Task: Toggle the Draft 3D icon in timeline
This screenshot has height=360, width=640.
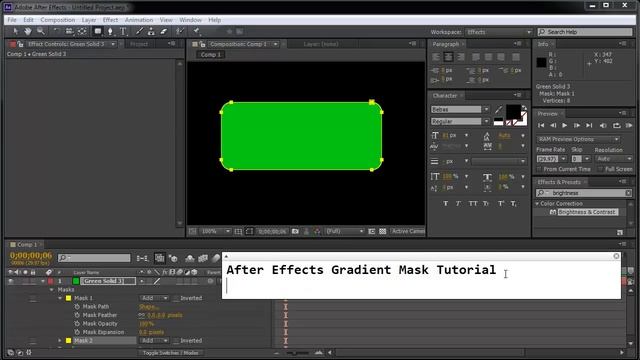Action: click(173, 258)
